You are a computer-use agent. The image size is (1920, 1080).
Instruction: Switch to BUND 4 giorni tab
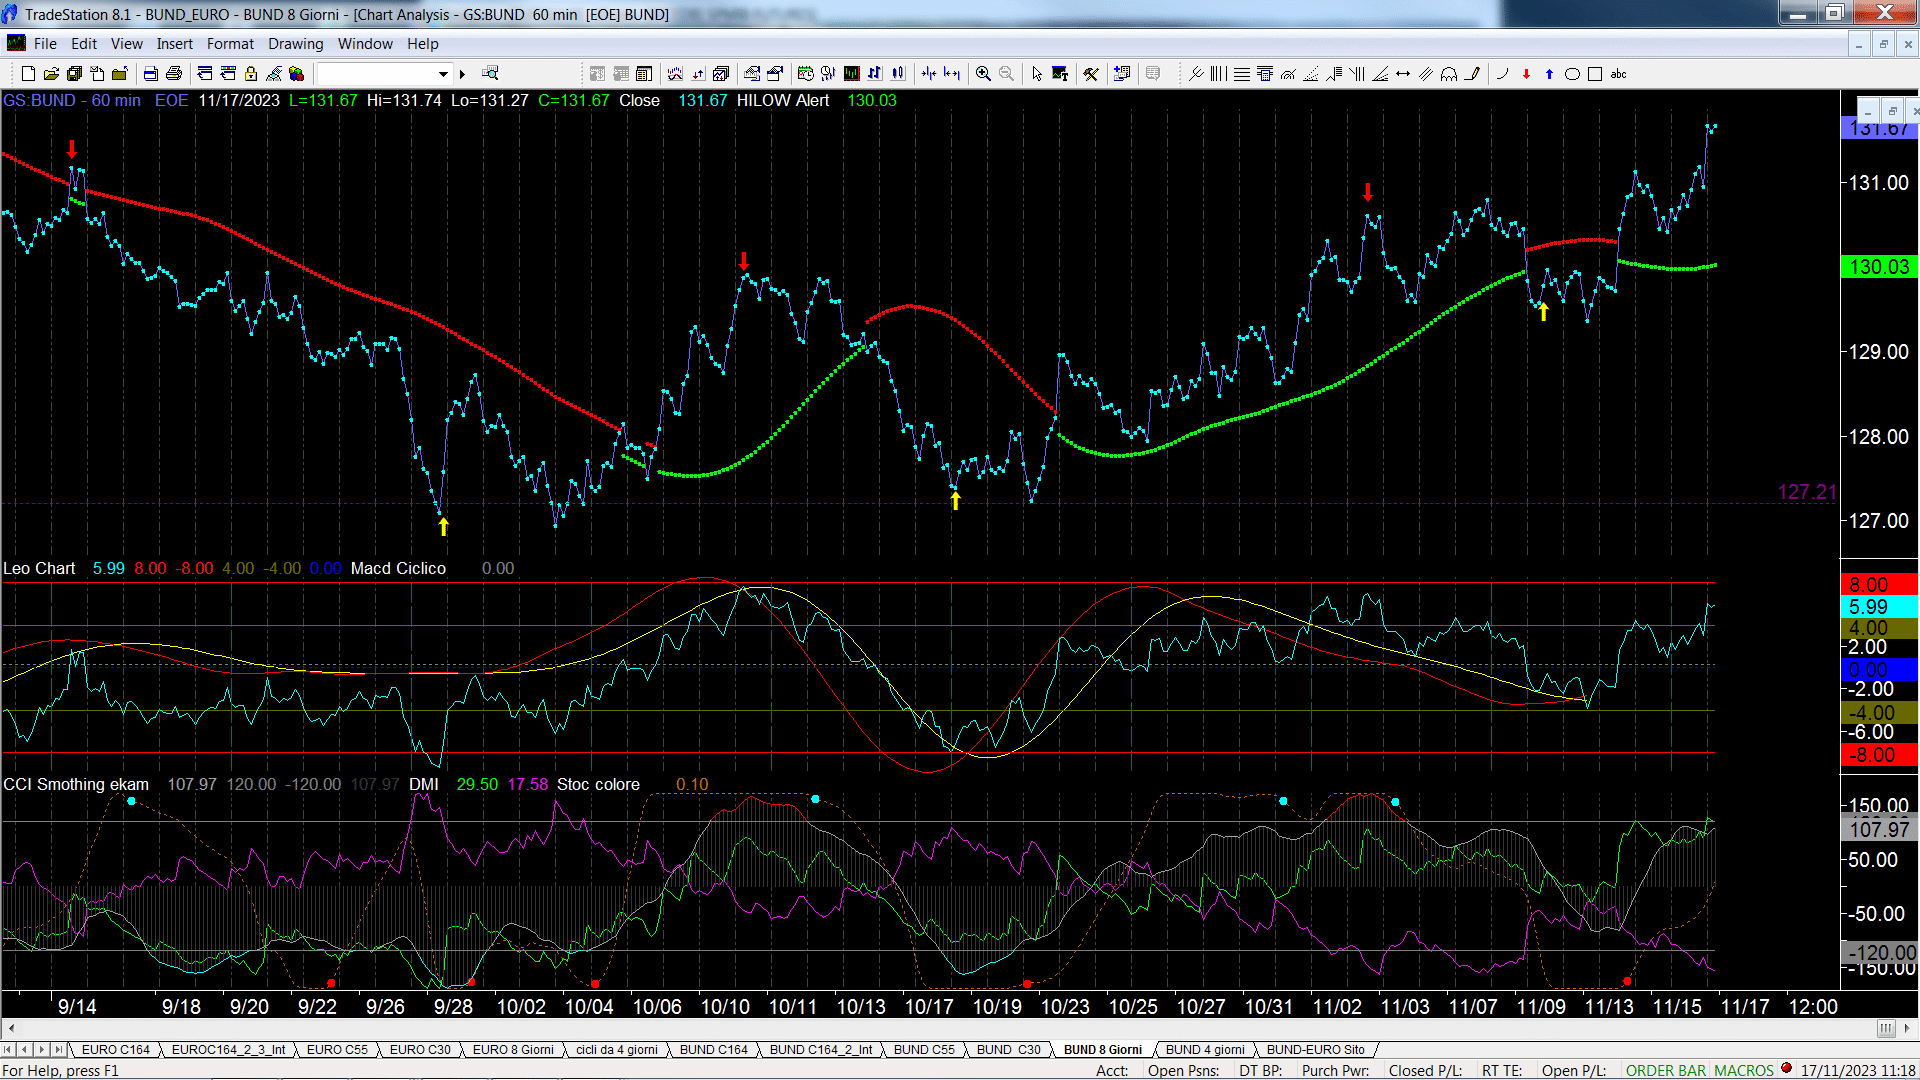(1205, 1050)
